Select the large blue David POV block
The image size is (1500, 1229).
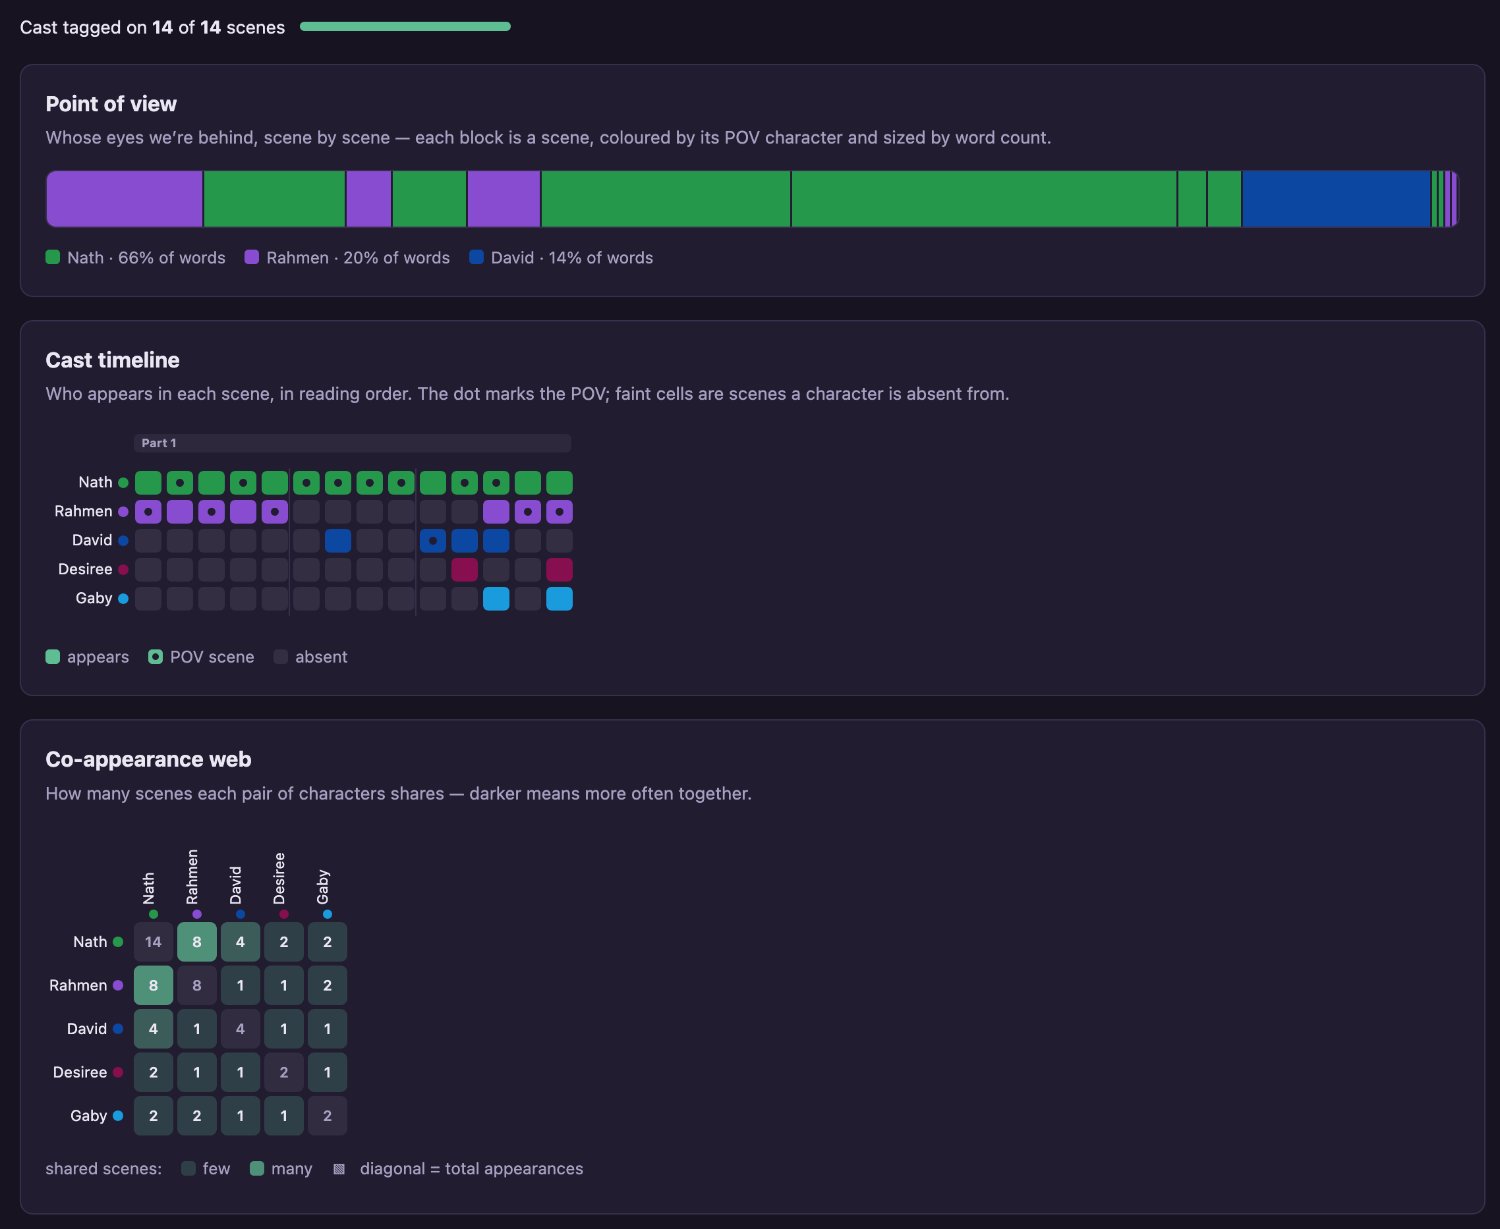[x=1337, y=199]
